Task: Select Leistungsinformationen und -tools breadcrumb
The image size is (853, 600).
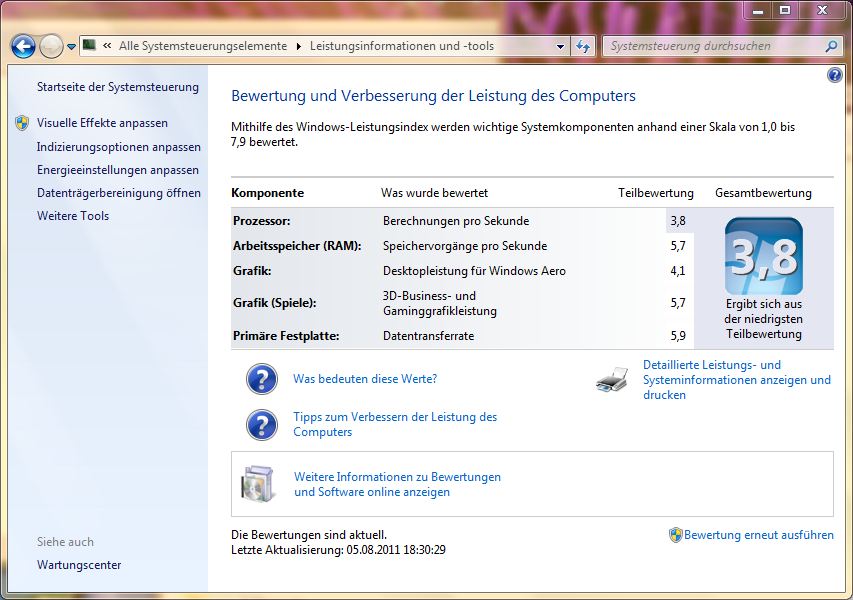Action: click(x=402, y=46)
